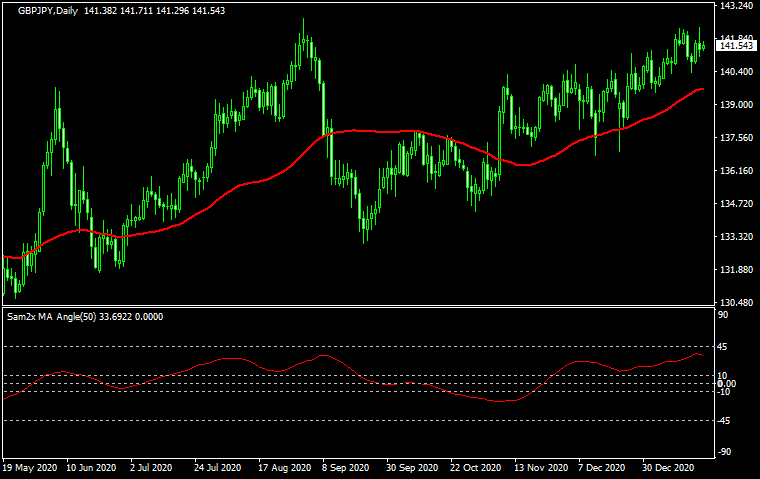Click the 130.480 price scale label
Viewport: 760px width, 479px height.
point(735,303)
